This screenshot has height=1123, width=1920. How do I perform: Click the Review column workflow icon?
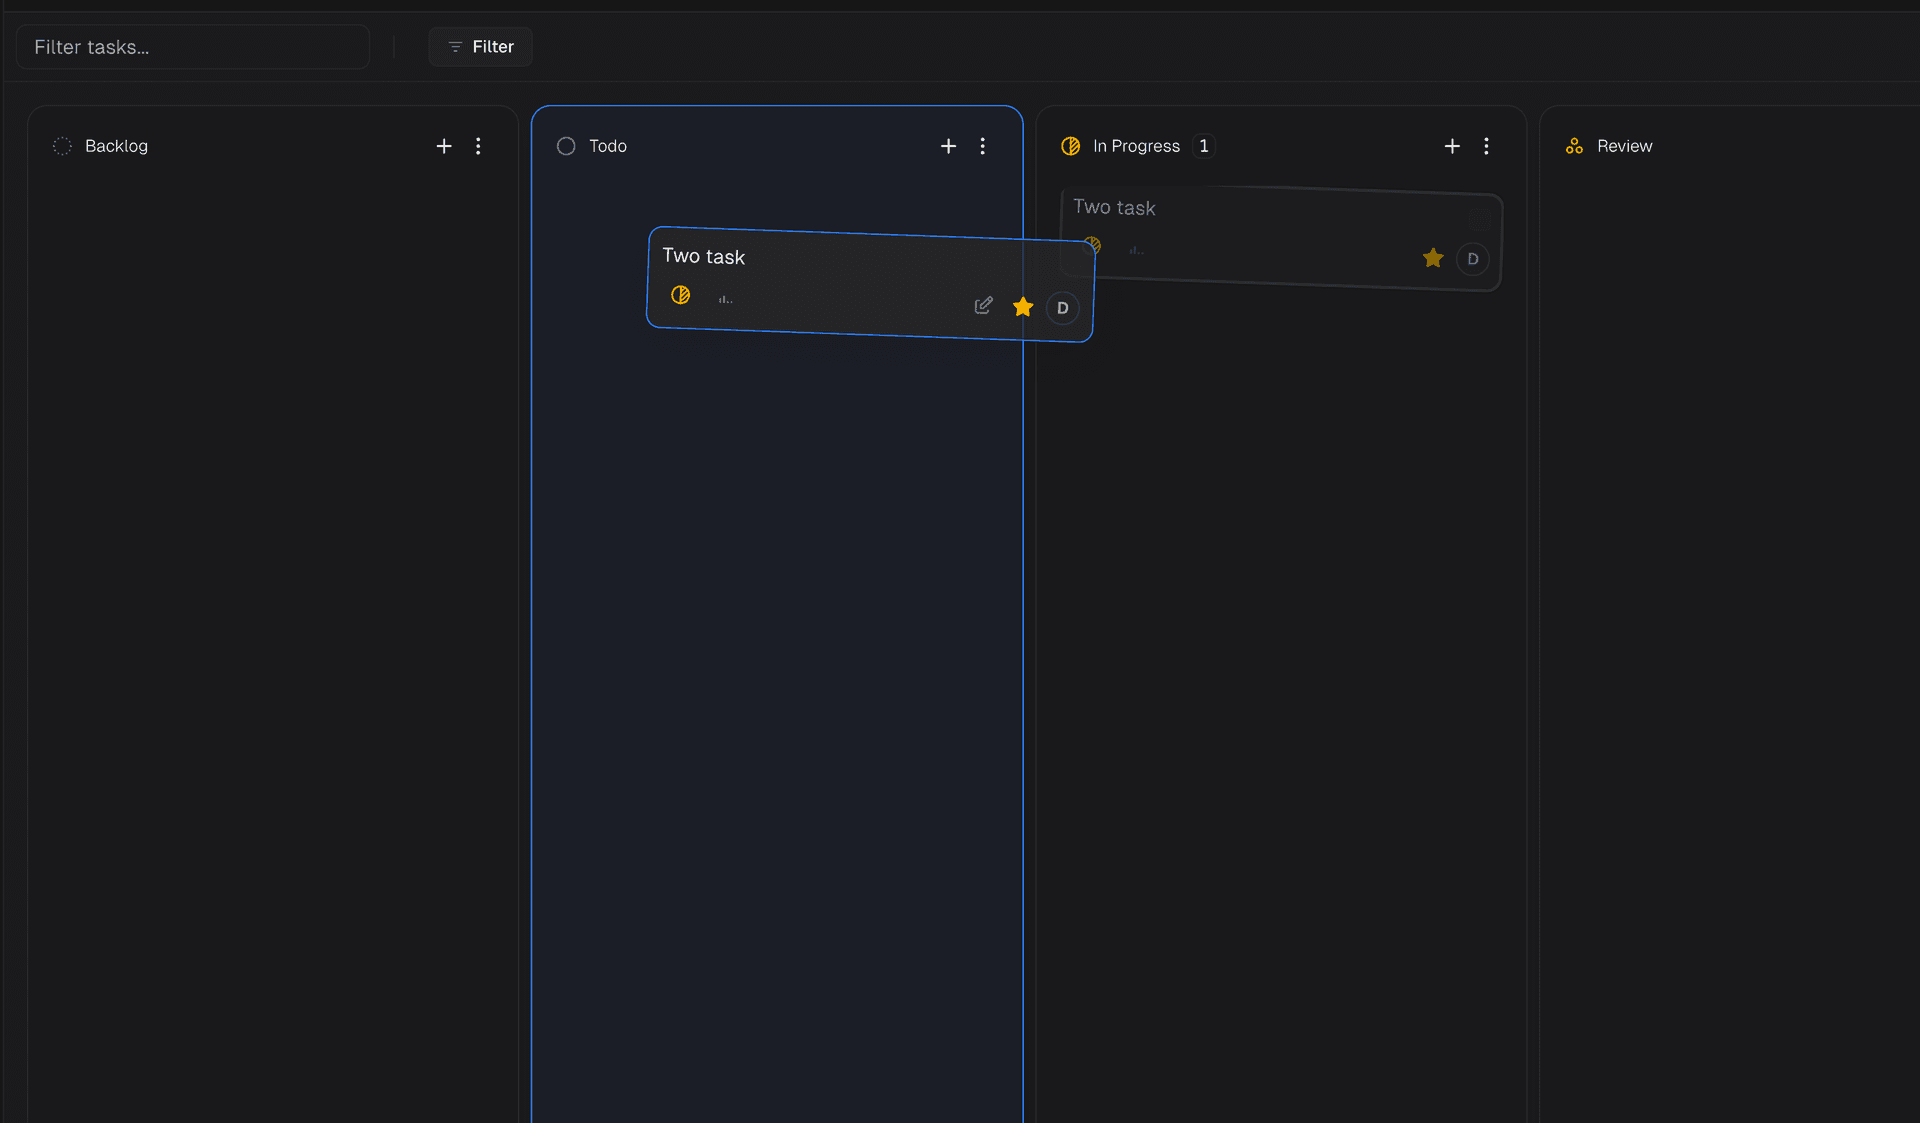pyautogui.click(x=1574, y=146)
